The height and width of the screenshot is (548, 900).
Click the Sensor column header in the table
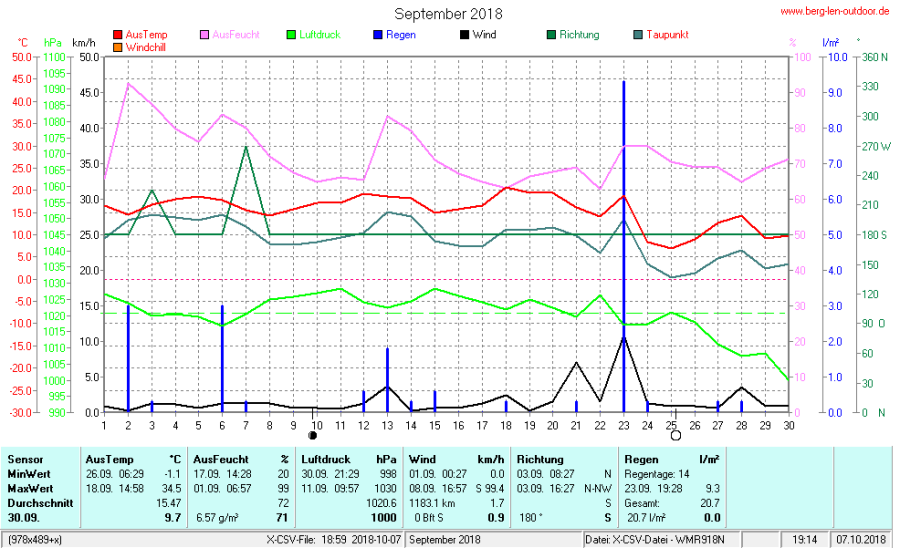coord(24,458)
